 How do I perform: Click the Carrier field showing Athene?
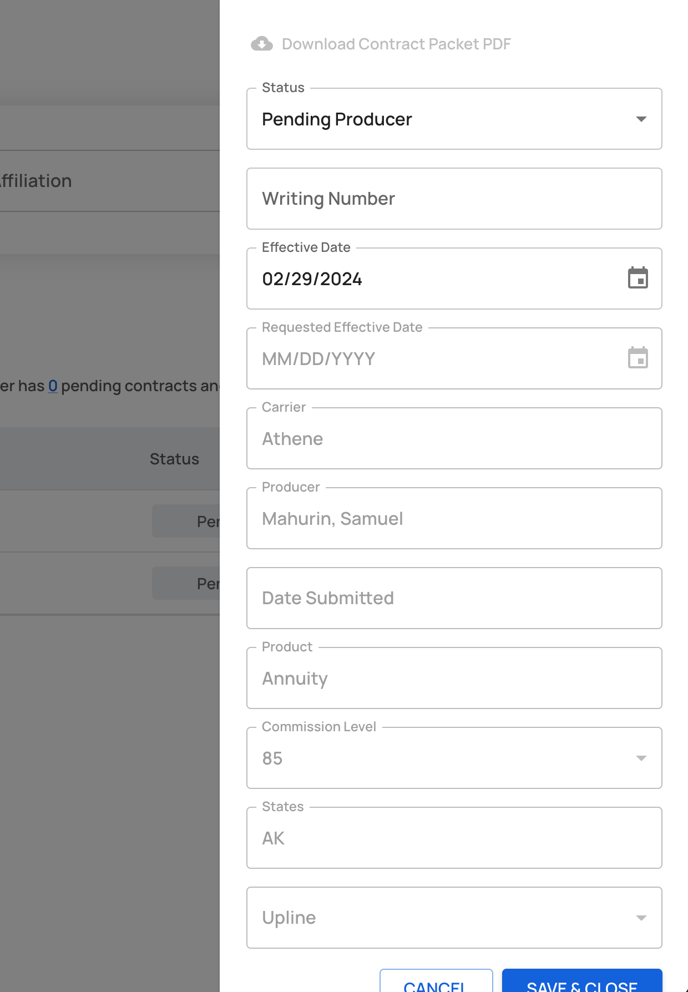454,438
